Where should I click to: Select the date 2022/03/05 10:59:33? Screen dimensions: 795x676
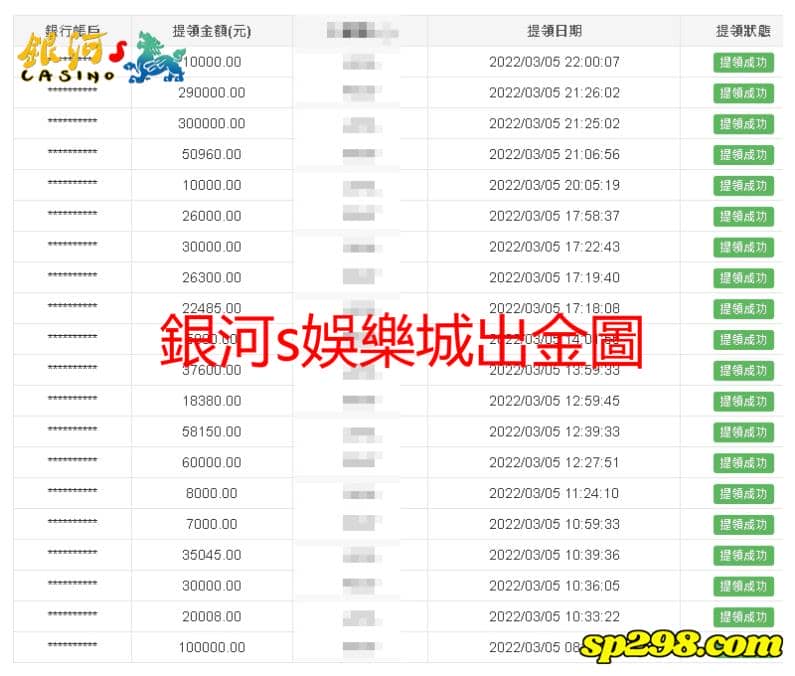(554, 524)
